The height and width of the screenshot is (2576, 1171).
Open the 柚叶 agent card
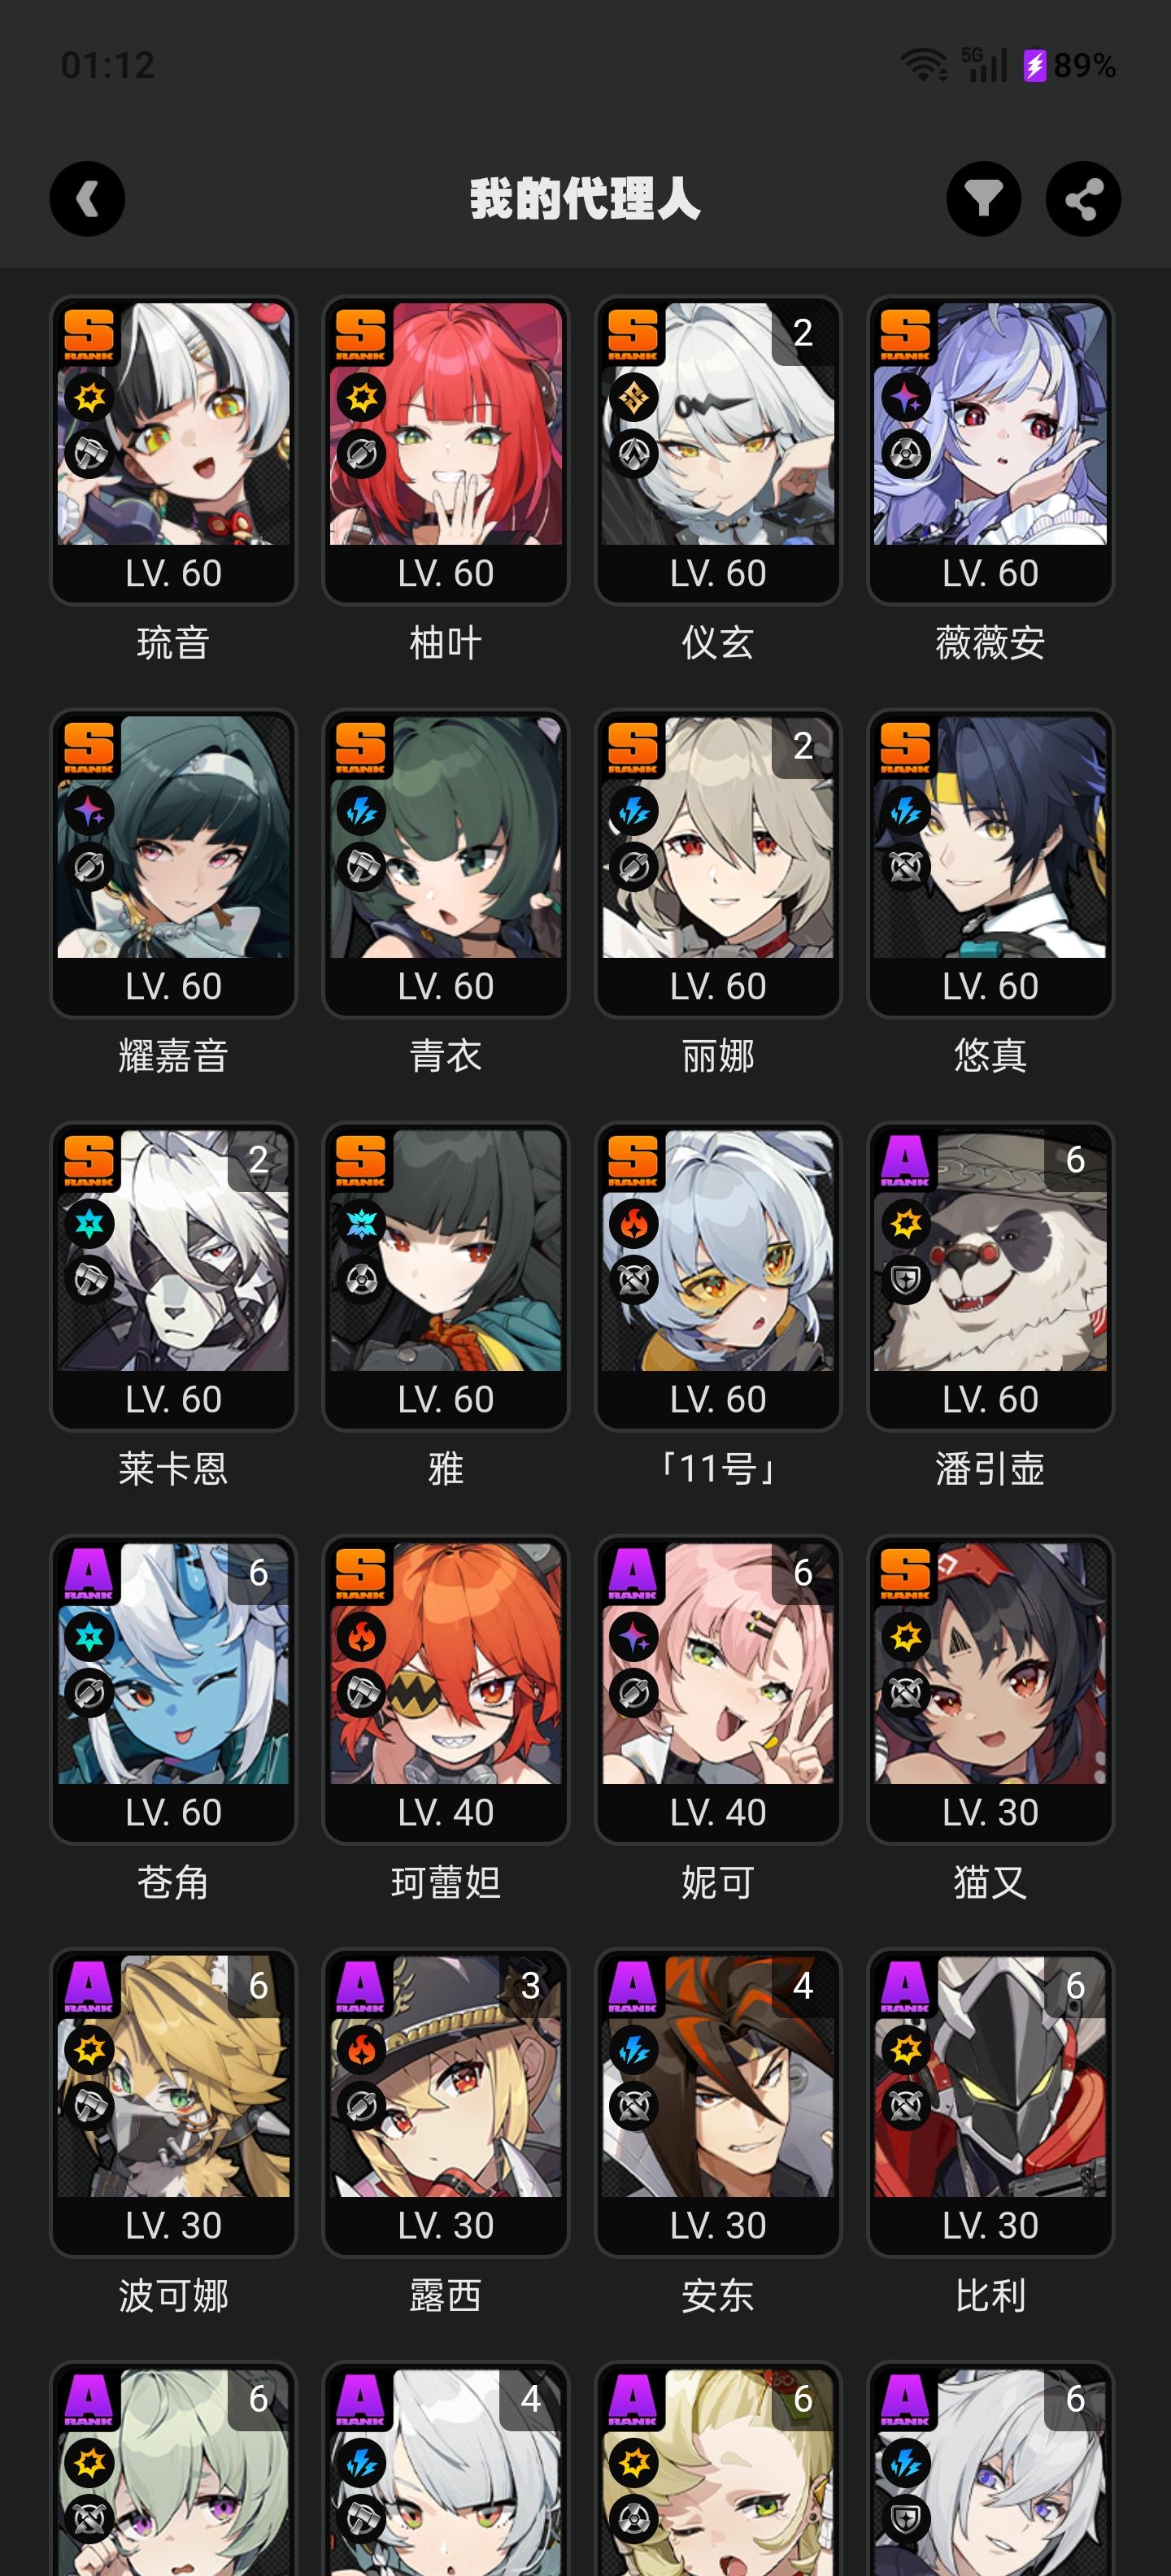tap(446, 450)
